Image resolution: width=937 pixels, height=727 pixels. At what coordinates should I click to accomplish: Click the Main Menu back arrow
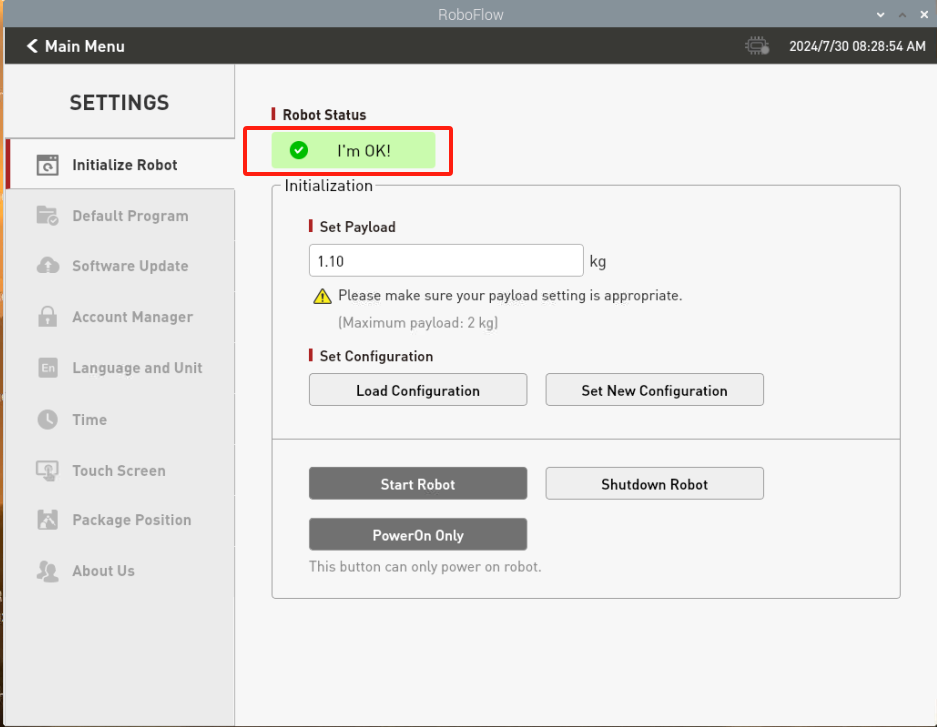[32, 46]
